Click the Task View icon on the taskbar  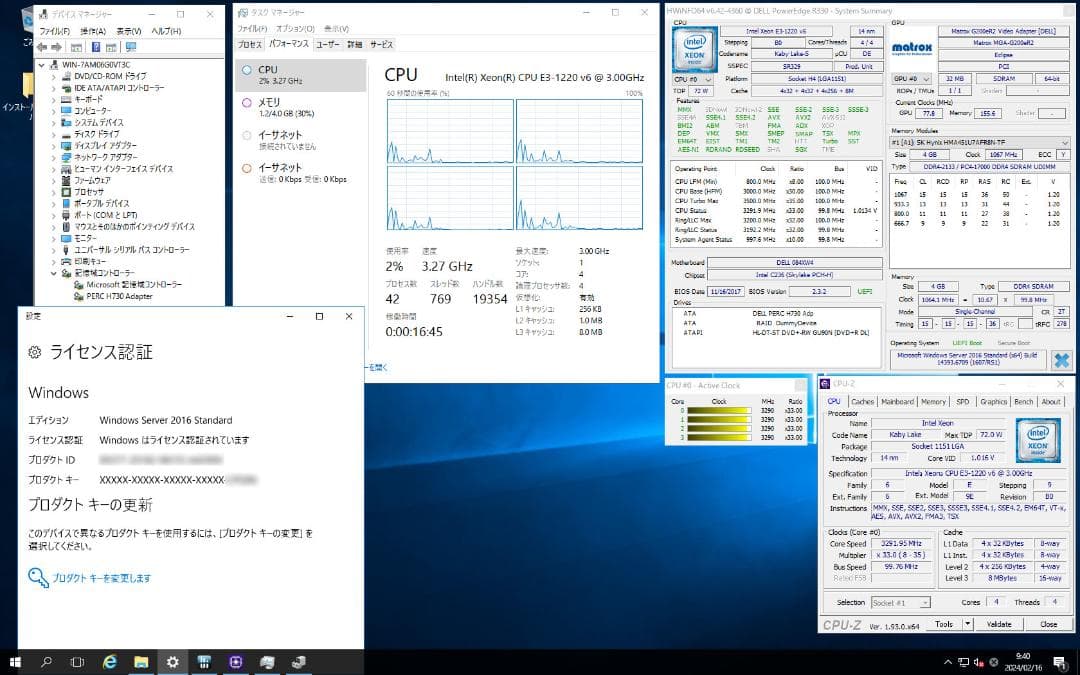point(76,662)
